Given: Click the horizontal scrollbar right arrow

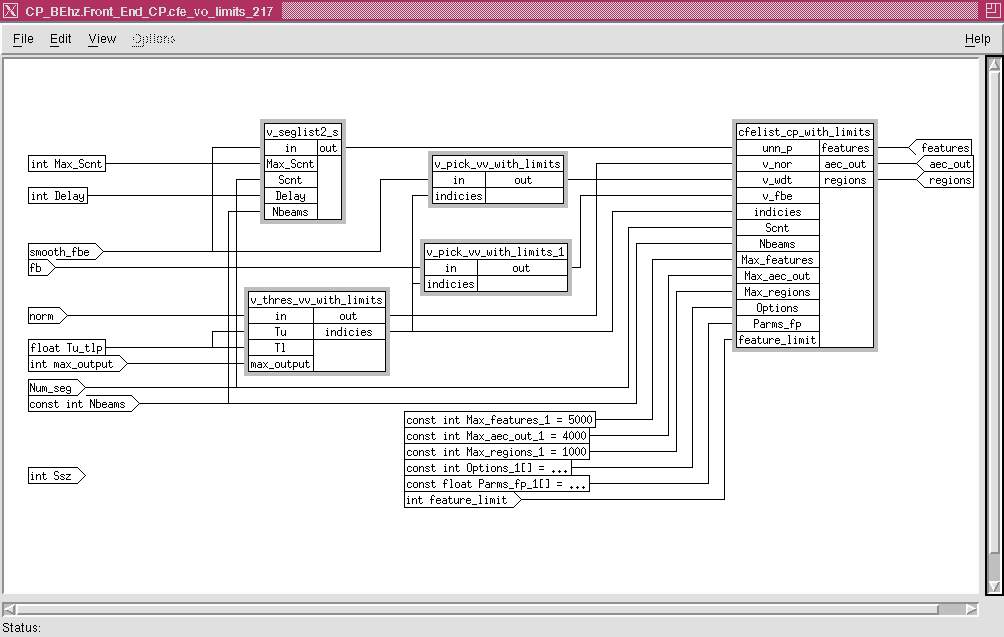Looking at the screenshot, I should 971,609.
